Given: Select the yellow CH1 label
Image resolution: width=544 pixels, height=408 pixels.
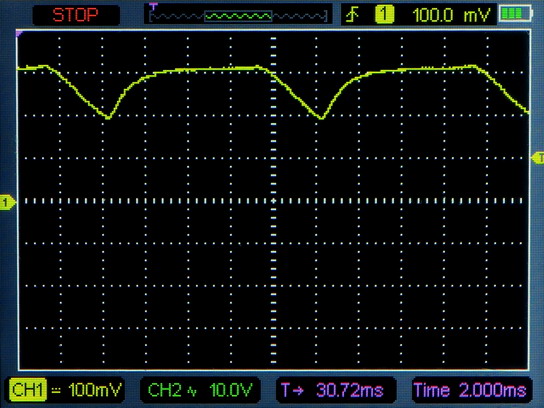Looking at the screenshot, I should click(27, 390).
